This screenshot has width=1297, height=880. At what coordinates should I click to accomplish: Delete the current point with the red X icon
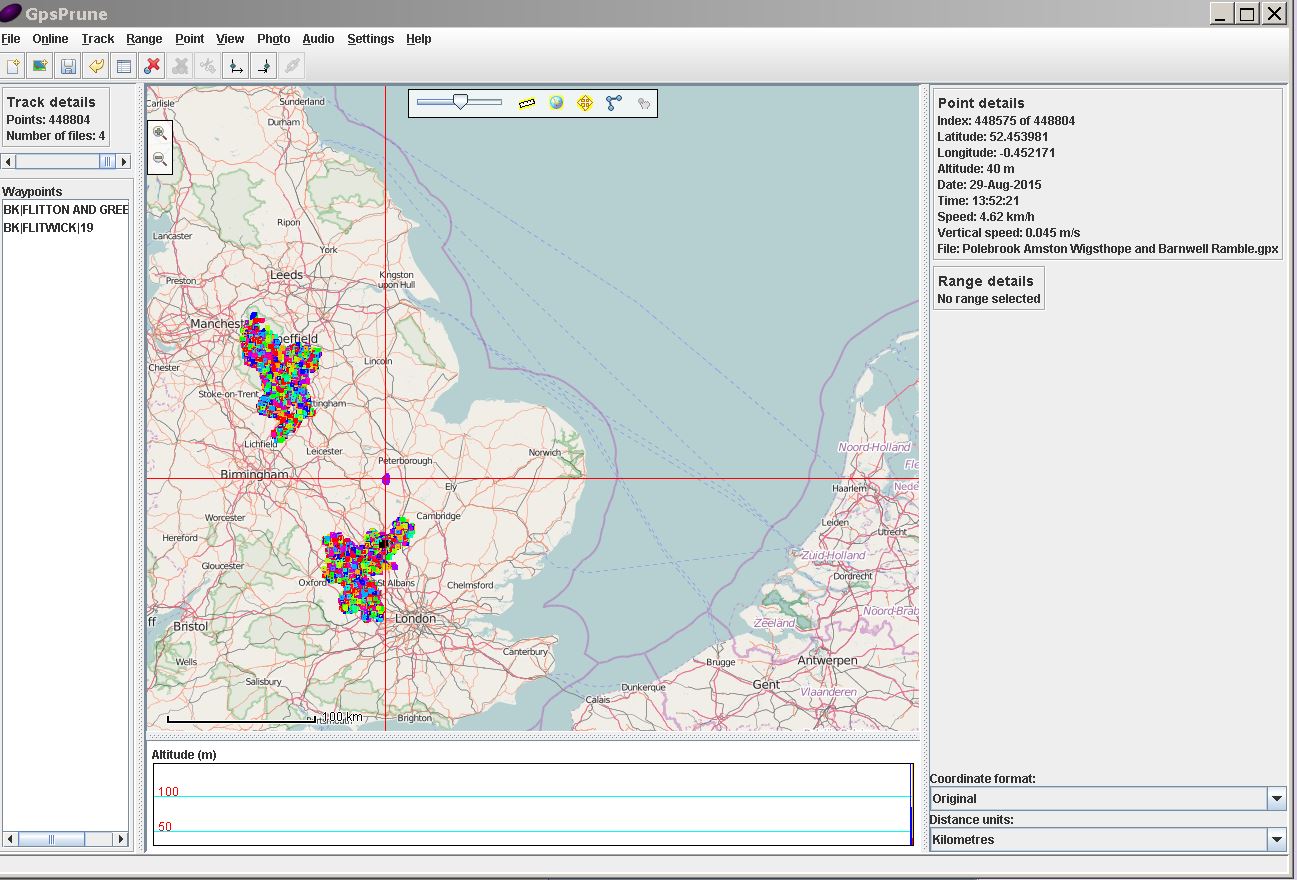coord(152,65)
